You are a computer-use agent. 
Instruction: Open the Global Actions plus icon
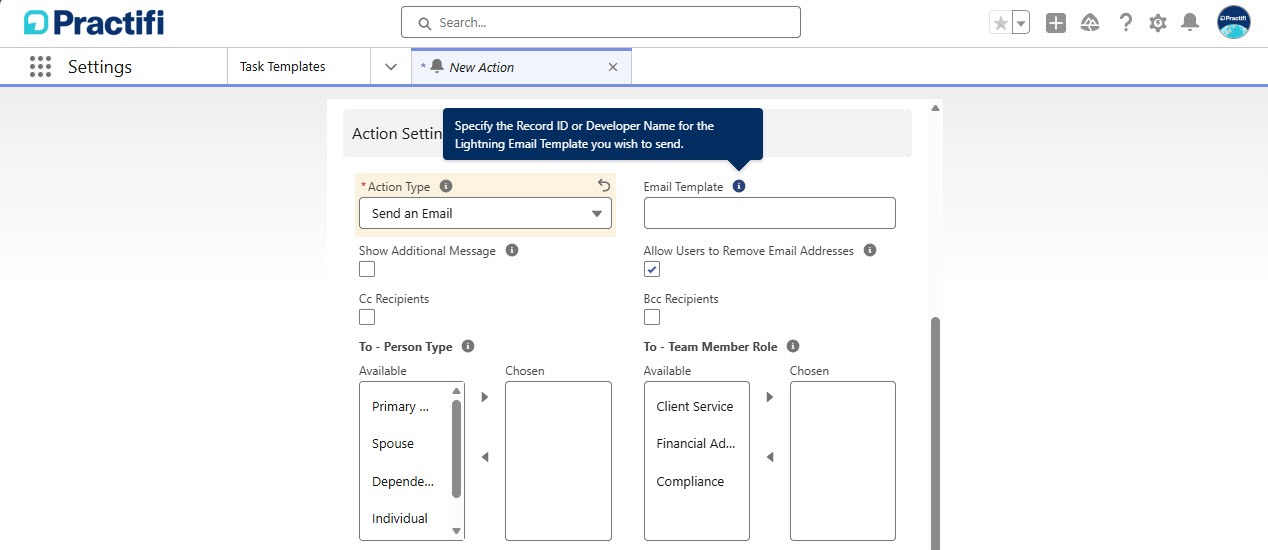(1056, 23)
